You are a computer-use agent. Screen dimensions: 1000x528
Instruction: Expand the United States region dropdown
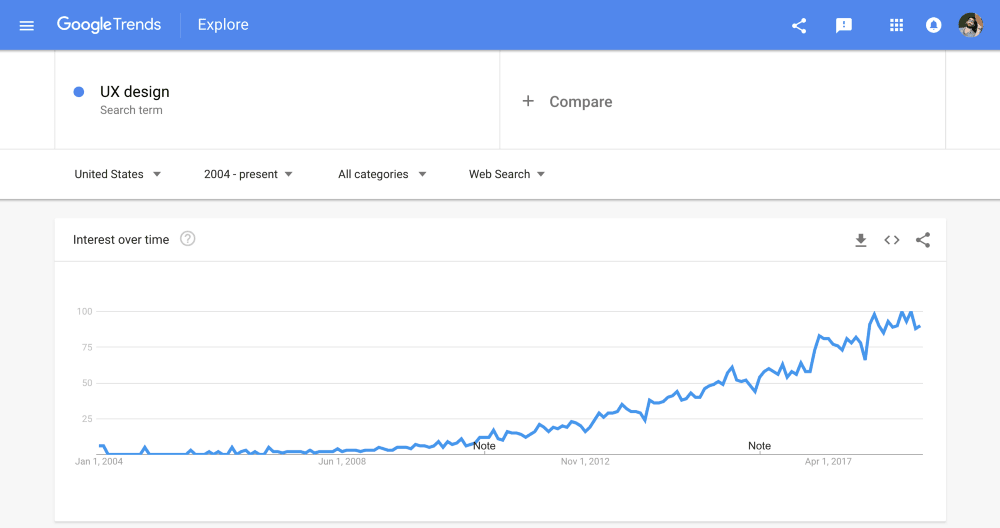click(x=117, y=174)
